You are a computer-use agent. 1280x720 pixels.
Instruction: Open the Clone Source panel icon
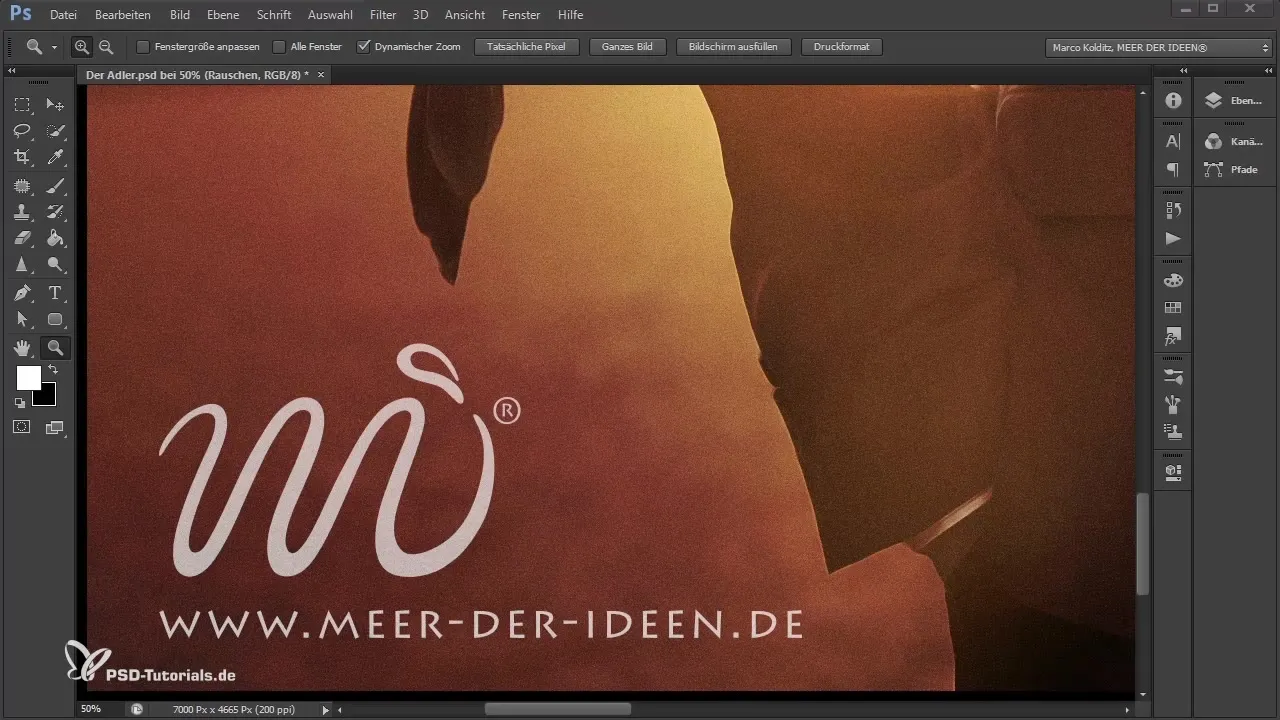coord(1173,433)
